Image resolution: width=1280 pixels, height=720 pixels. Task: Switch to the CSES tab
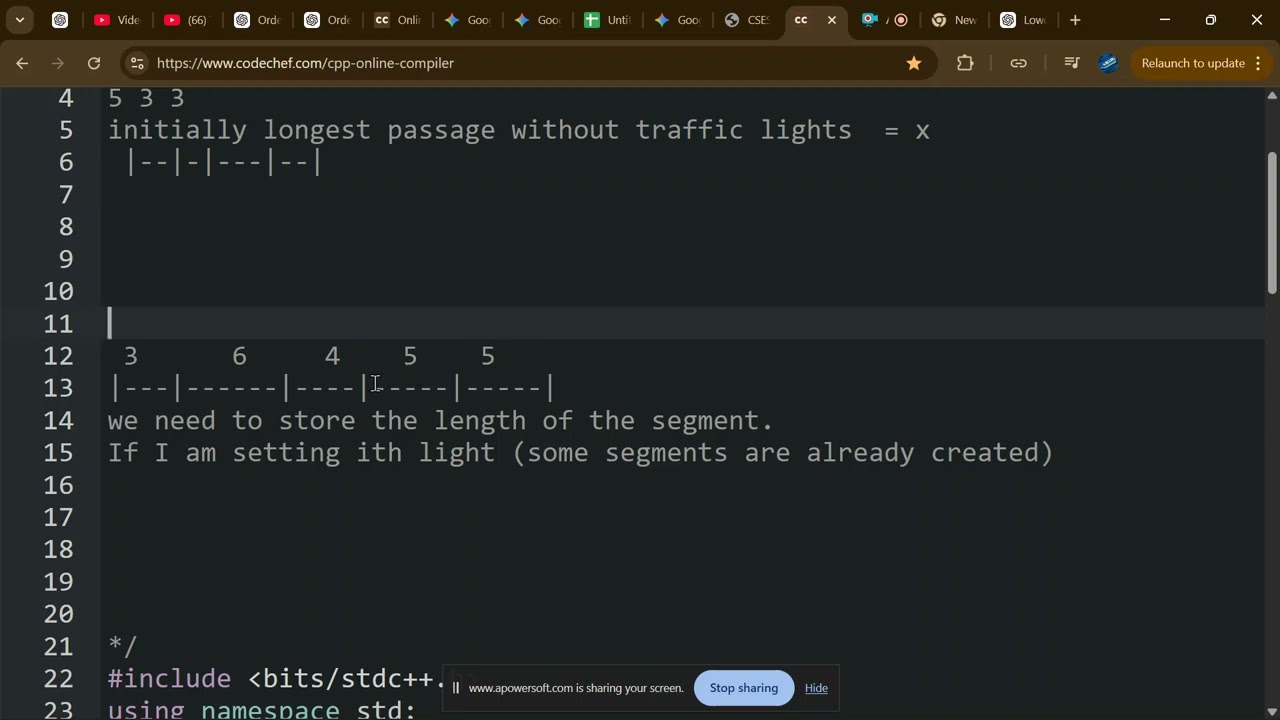coord(747,20)
